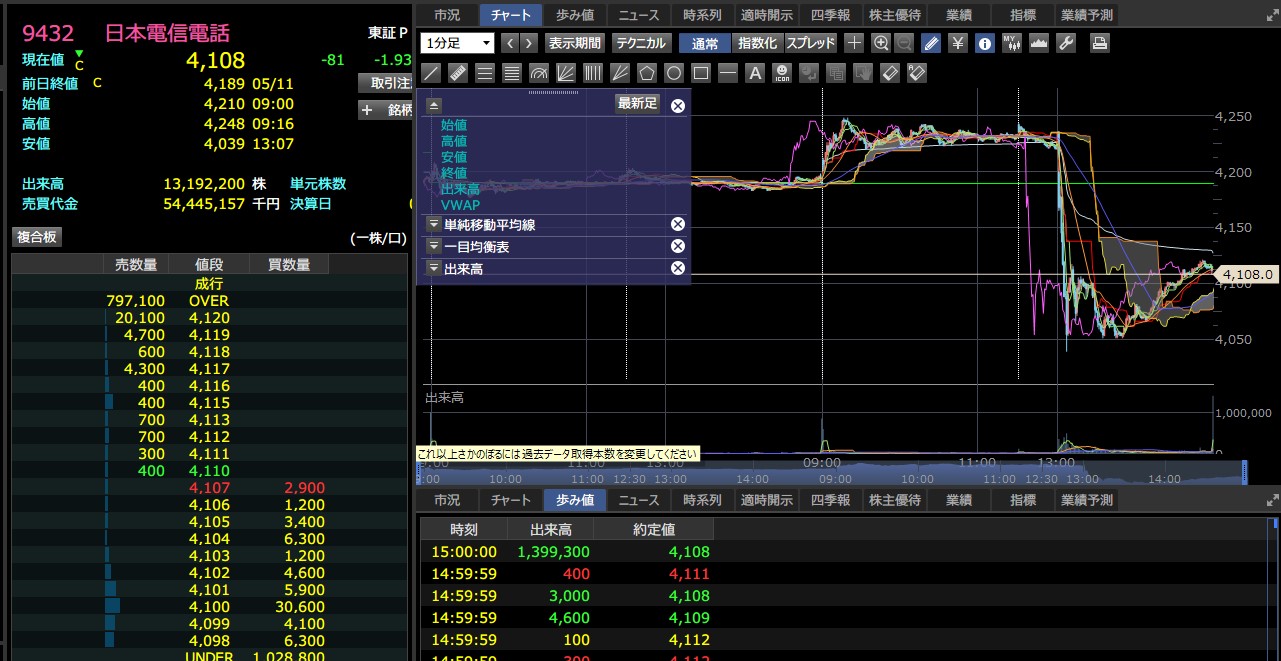Remove 単純移動平均線 indicator with X
The width and height of the screenshot is (1281, 661).
tap(677, 224)
